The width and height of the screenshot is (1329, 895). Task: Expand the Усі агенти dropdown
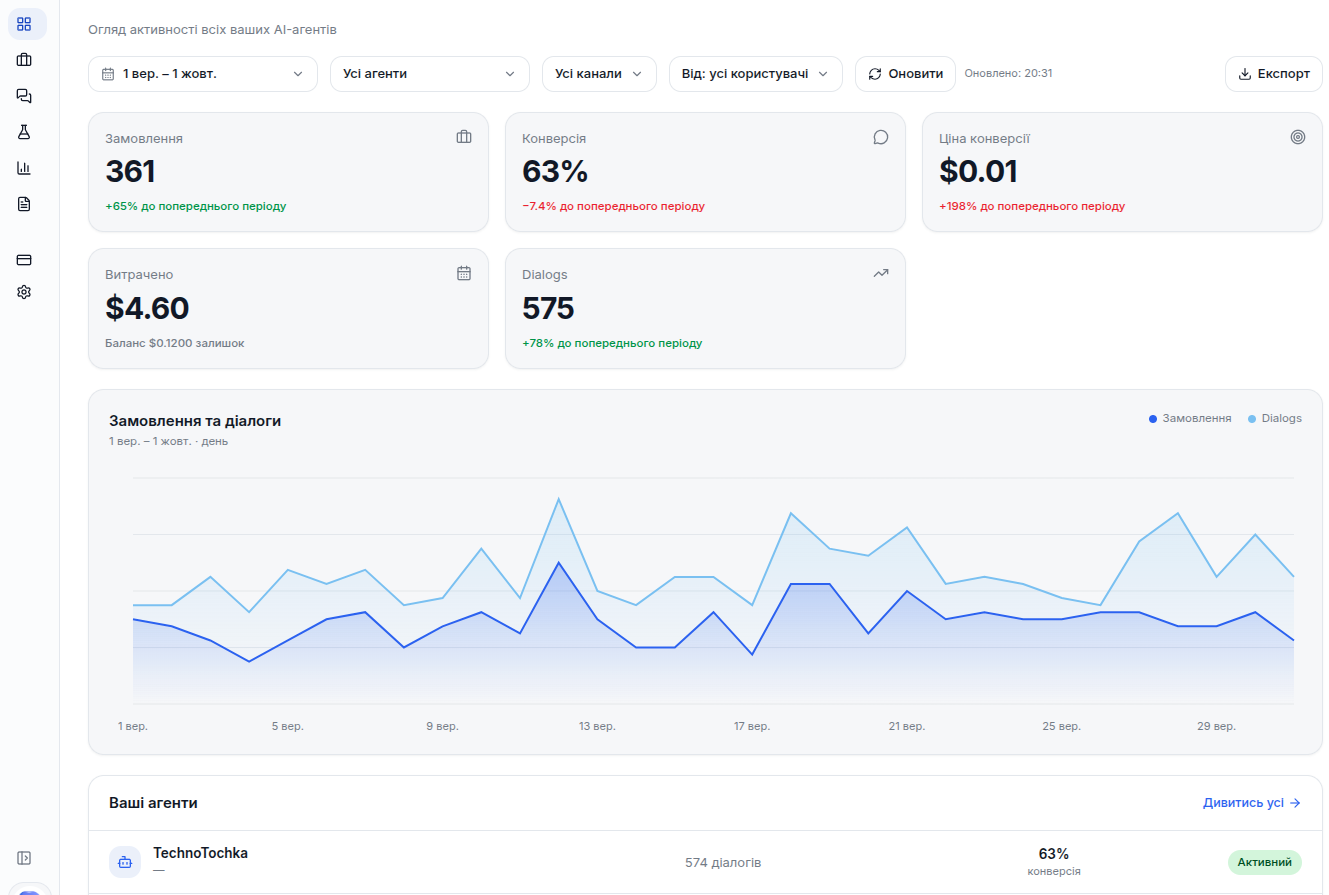pyautogui.click(x=430, y=74)
